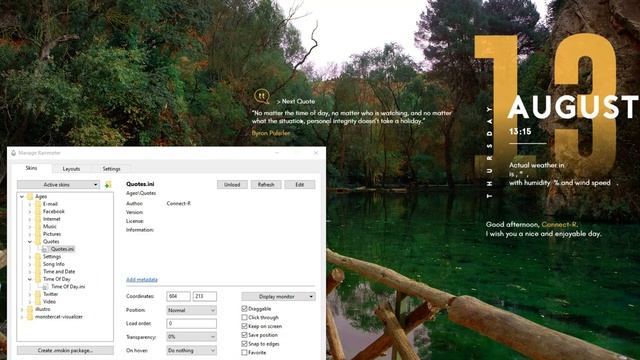Click Next Quote on the desktop widget
640x360 pixels.
[x=296, y=101]
